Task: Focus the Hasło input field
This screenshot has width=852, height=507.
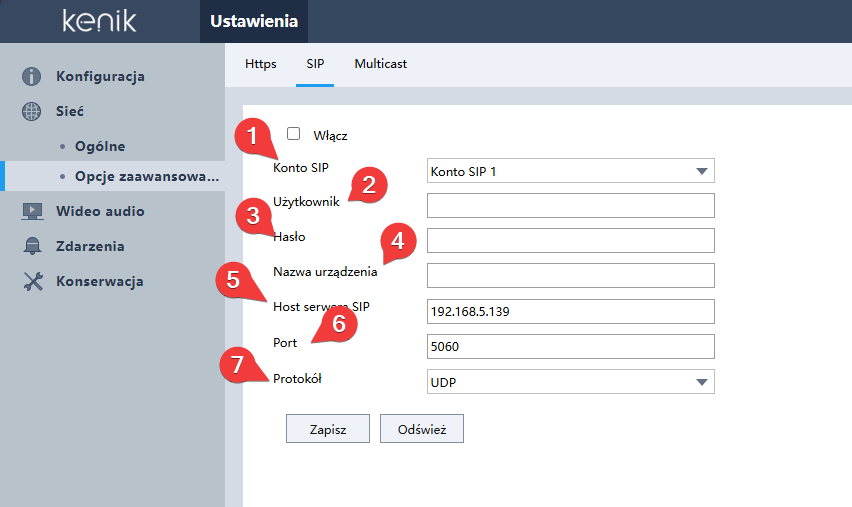Action: coord(571,241)
